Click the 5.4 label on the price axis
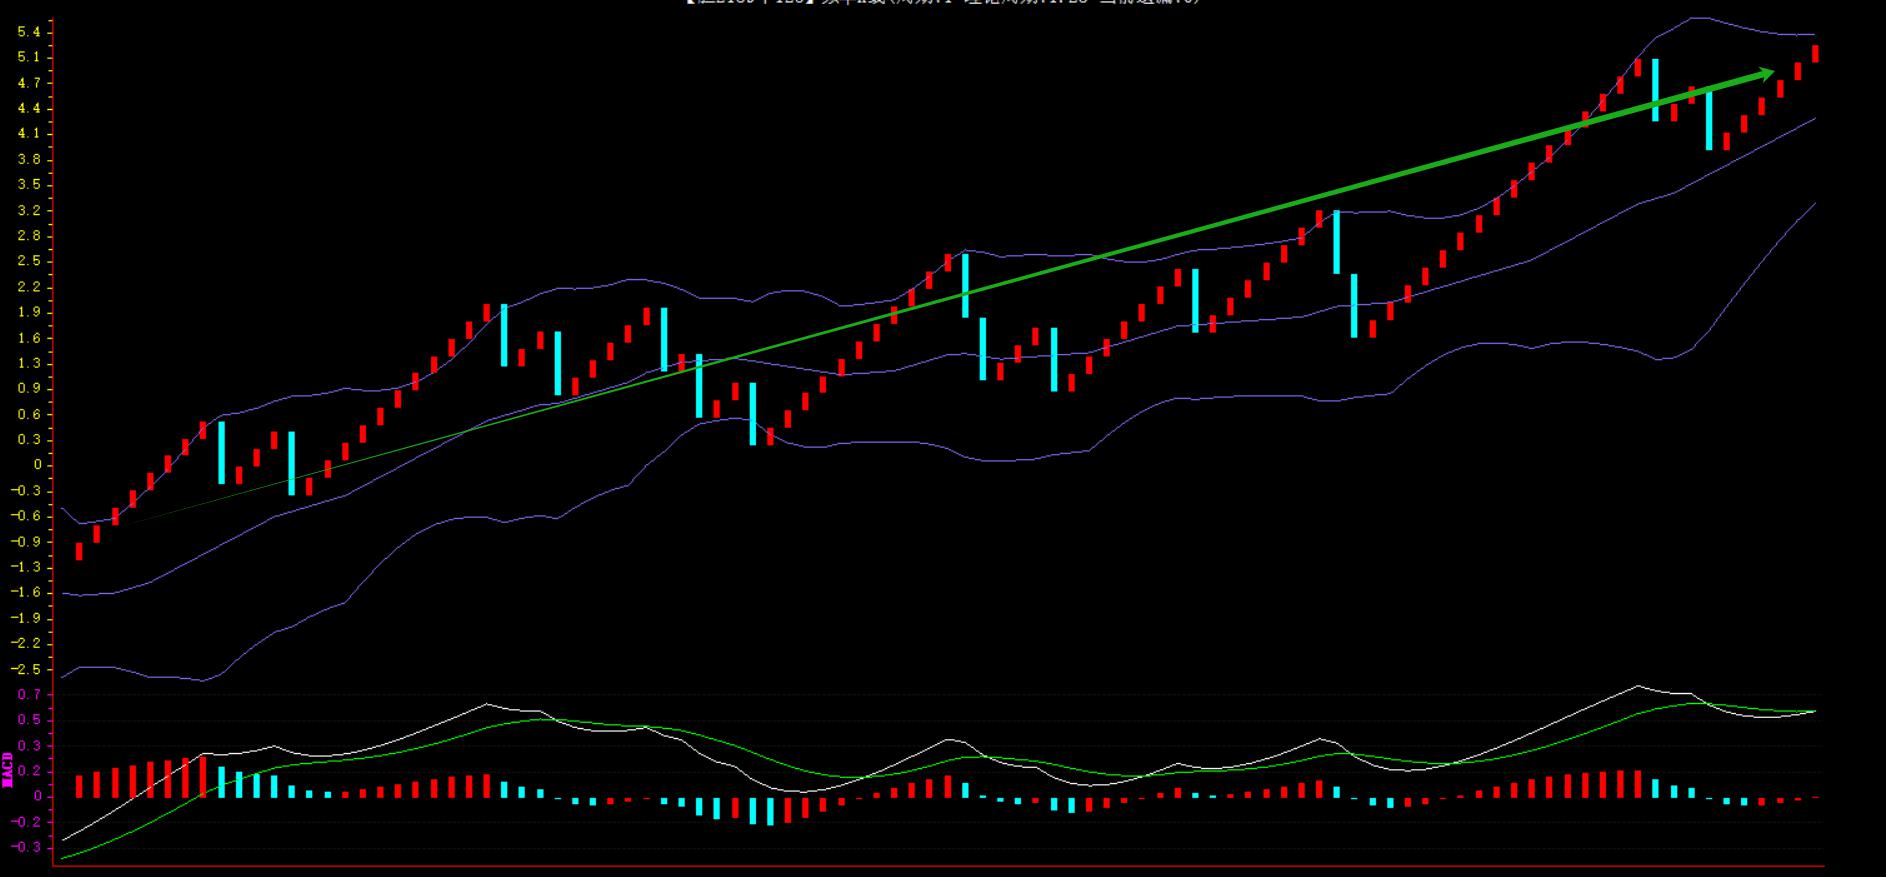This screenshot has width=1886, height=877. pos(28,32)
